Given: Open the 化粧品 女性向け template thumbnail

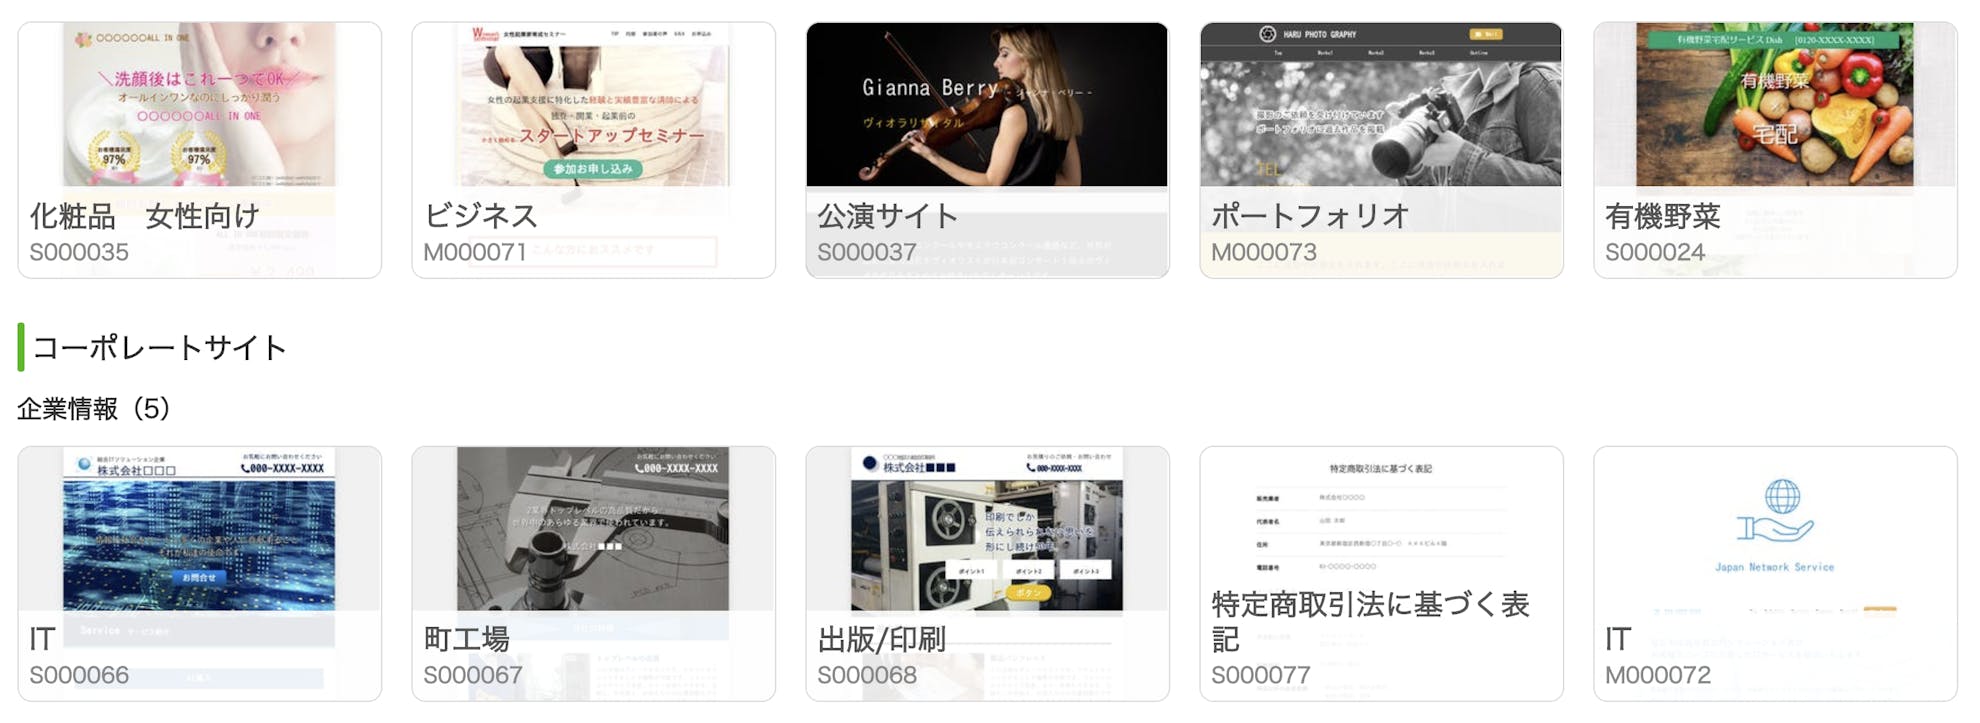Looking at the screenshot, I should pos(199,105).
